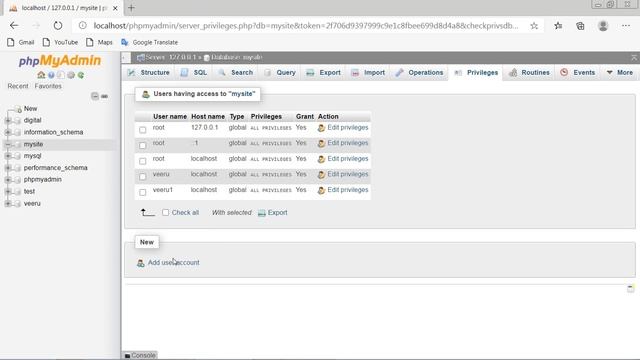Open the Import tab
This screenshot has width=640, height=360.
click(368, 73)
